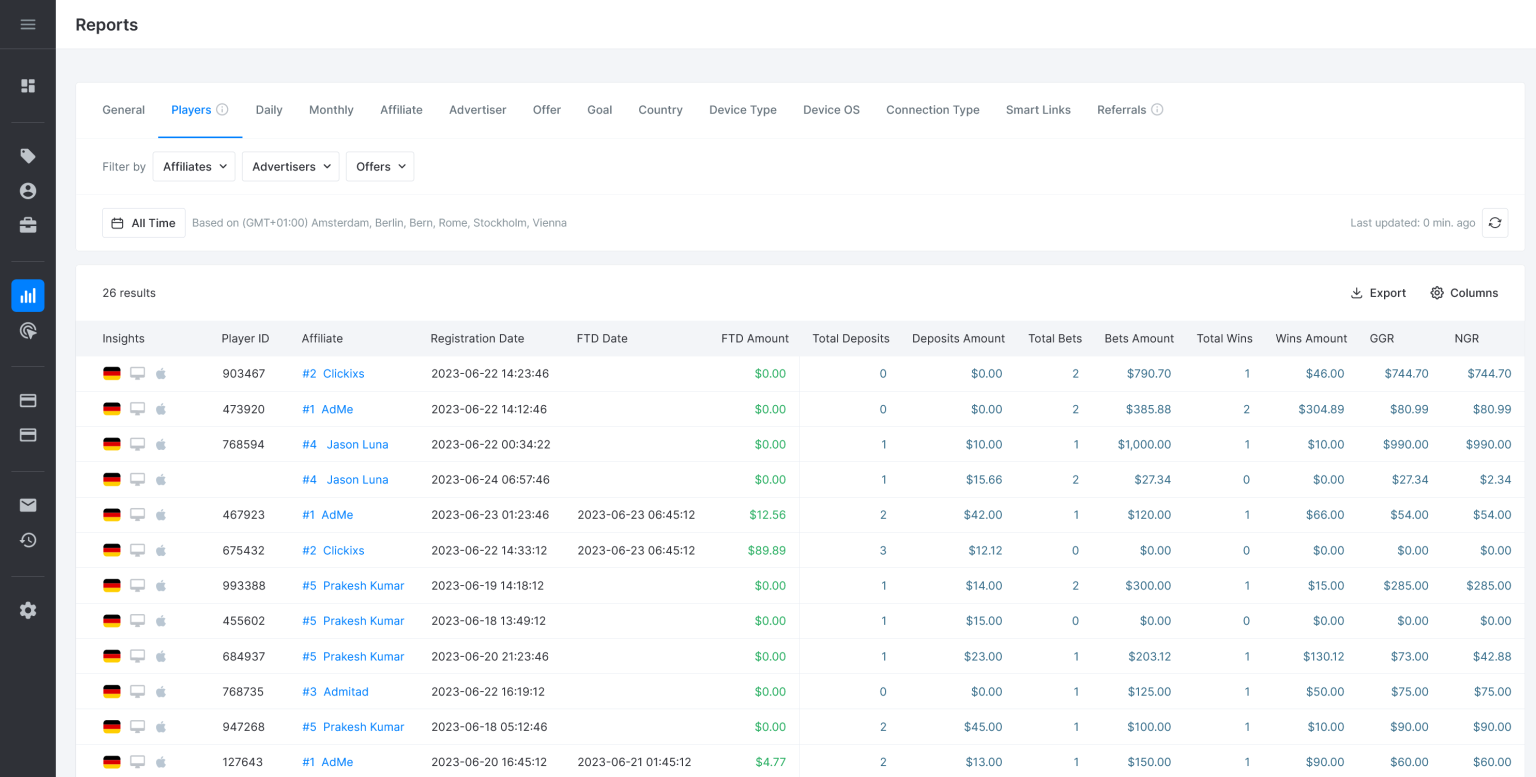Switch to the General tab
This screenshot has width=1536, height=777.
point(124,110)
